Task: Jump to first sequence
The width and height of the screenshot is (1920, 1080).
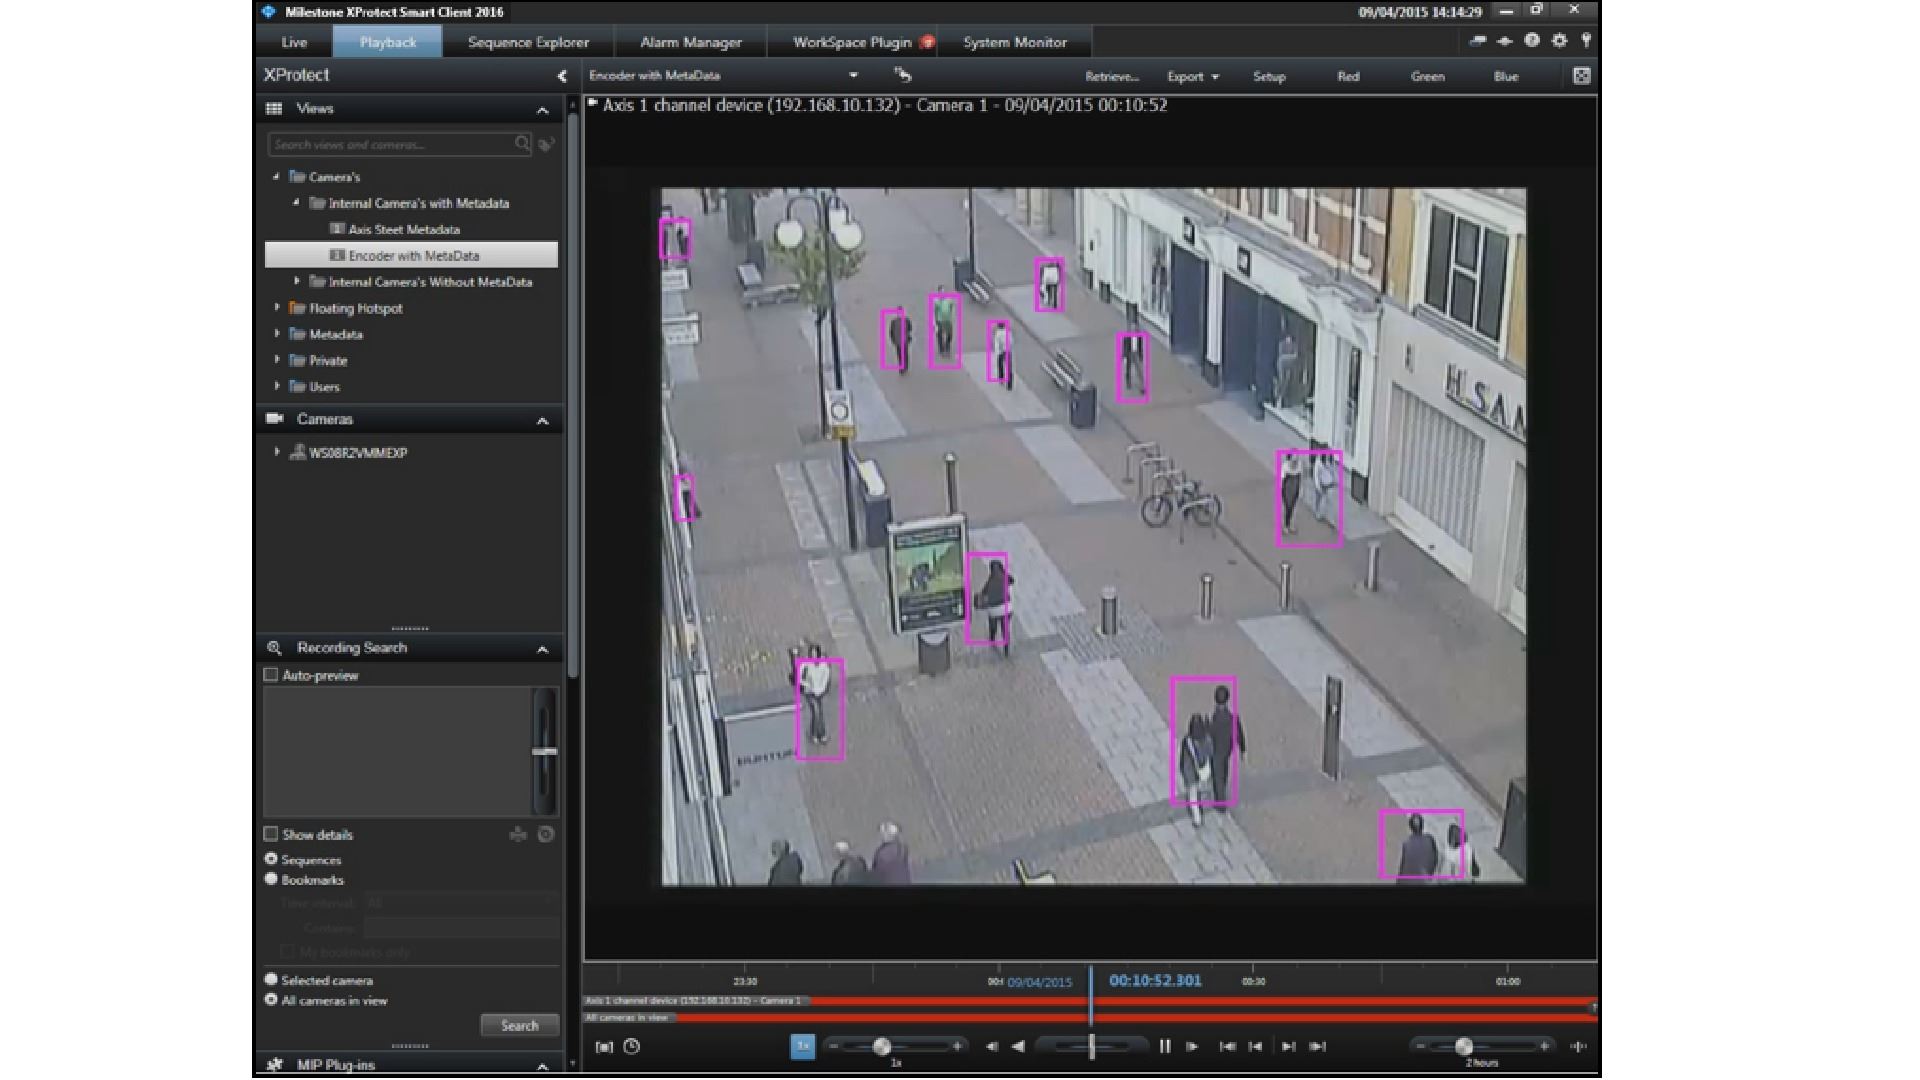Action: coord(1227,1046)
